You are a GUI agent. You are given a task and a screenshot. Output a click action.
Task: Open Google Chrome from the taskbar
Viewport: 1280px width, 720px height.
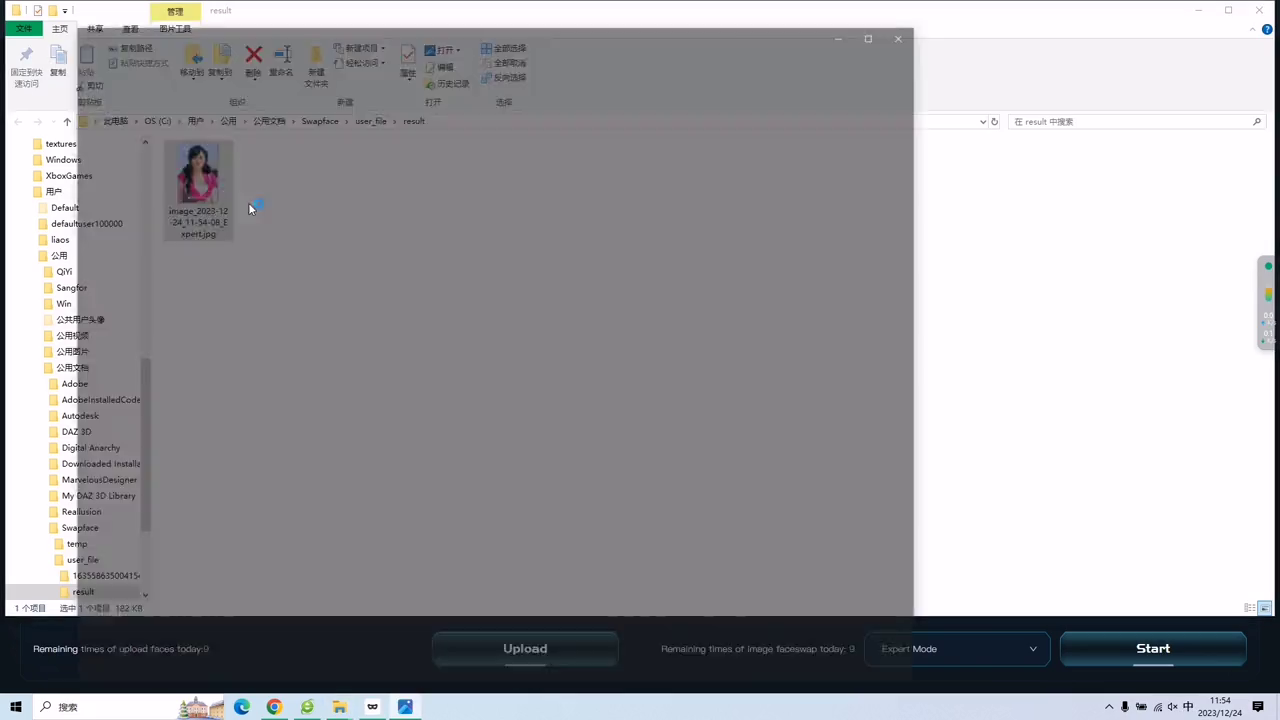pyautogui.click(x=274, y=707)
